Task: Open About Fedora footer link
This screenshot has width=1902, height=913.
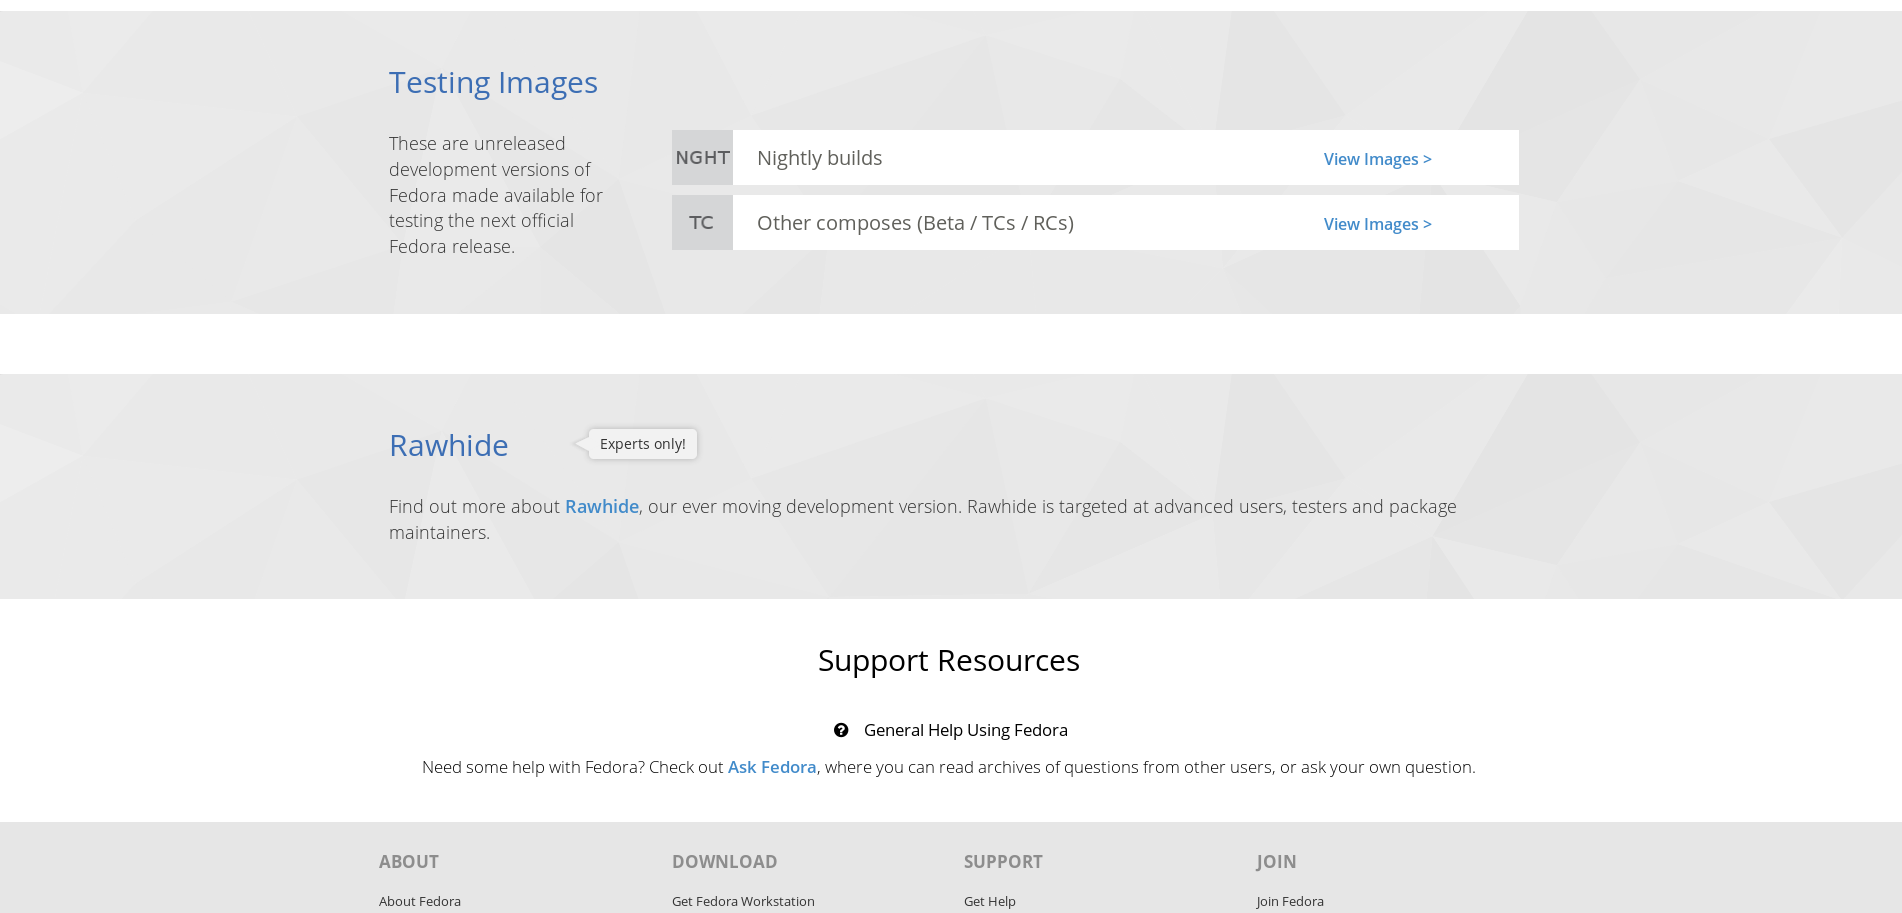Action: click(x=419, y=901)
